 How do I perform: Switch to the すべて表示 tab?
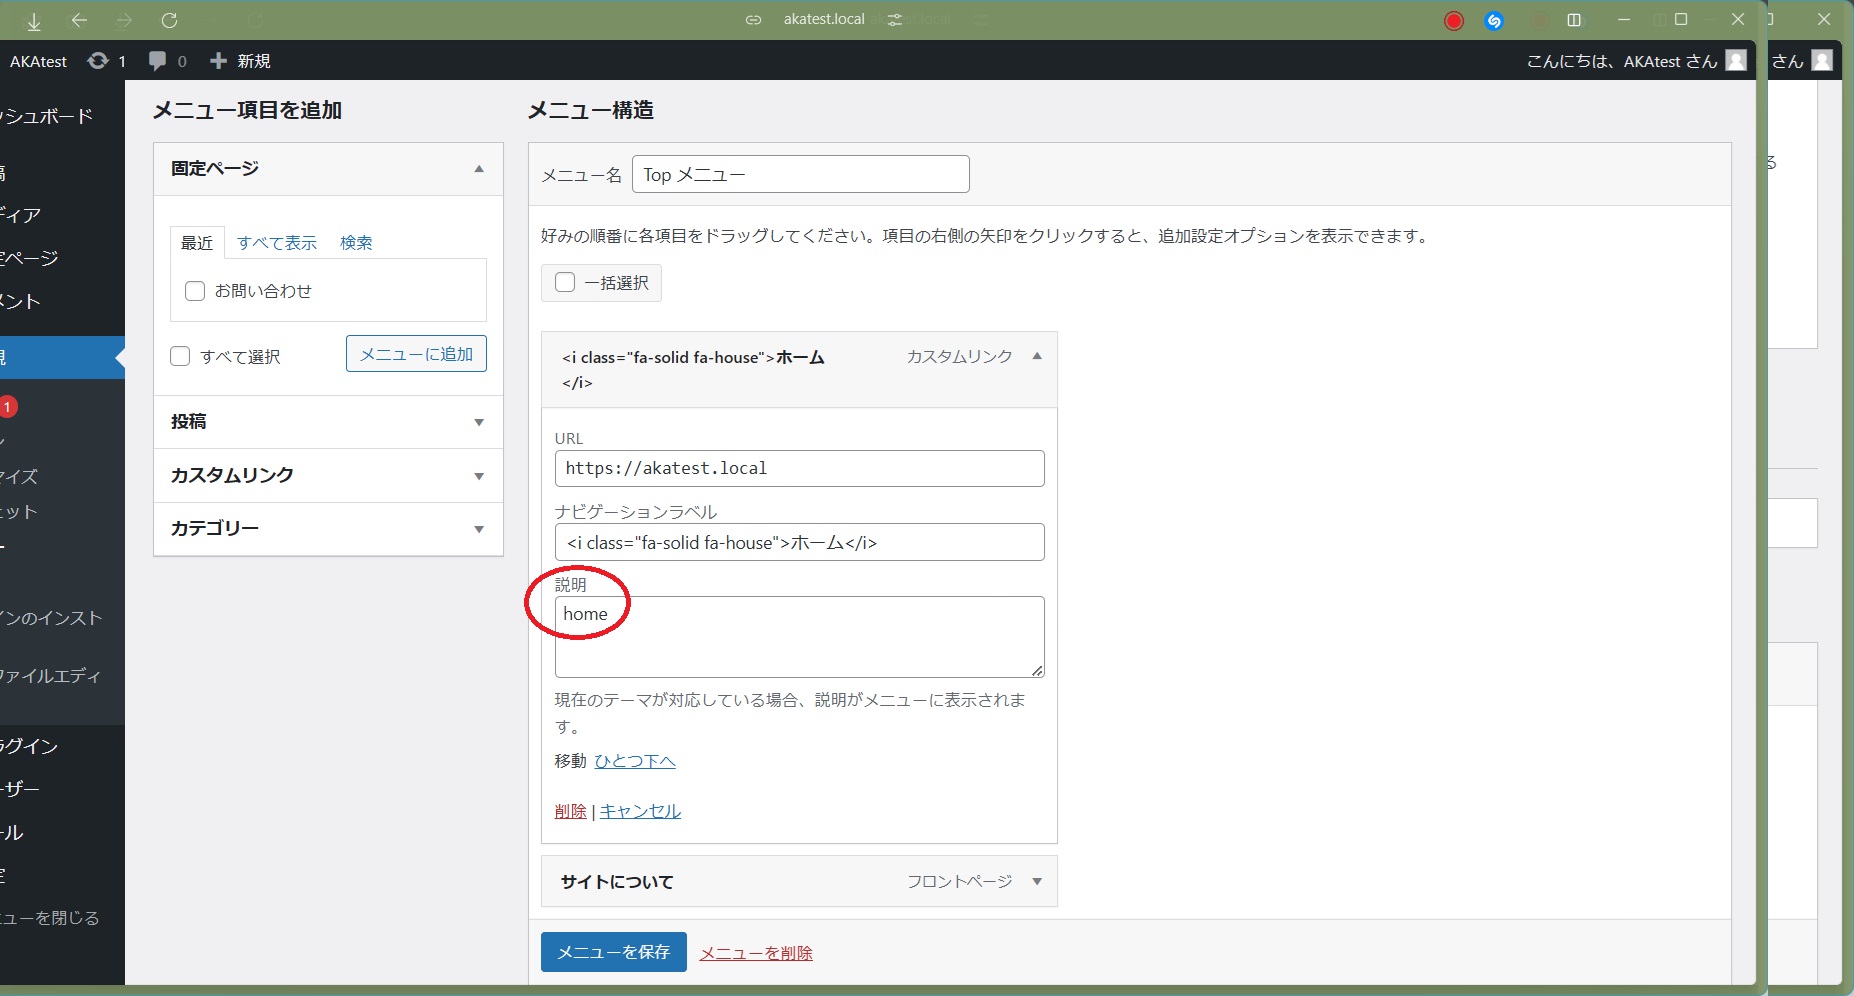(x=276, y=243)
